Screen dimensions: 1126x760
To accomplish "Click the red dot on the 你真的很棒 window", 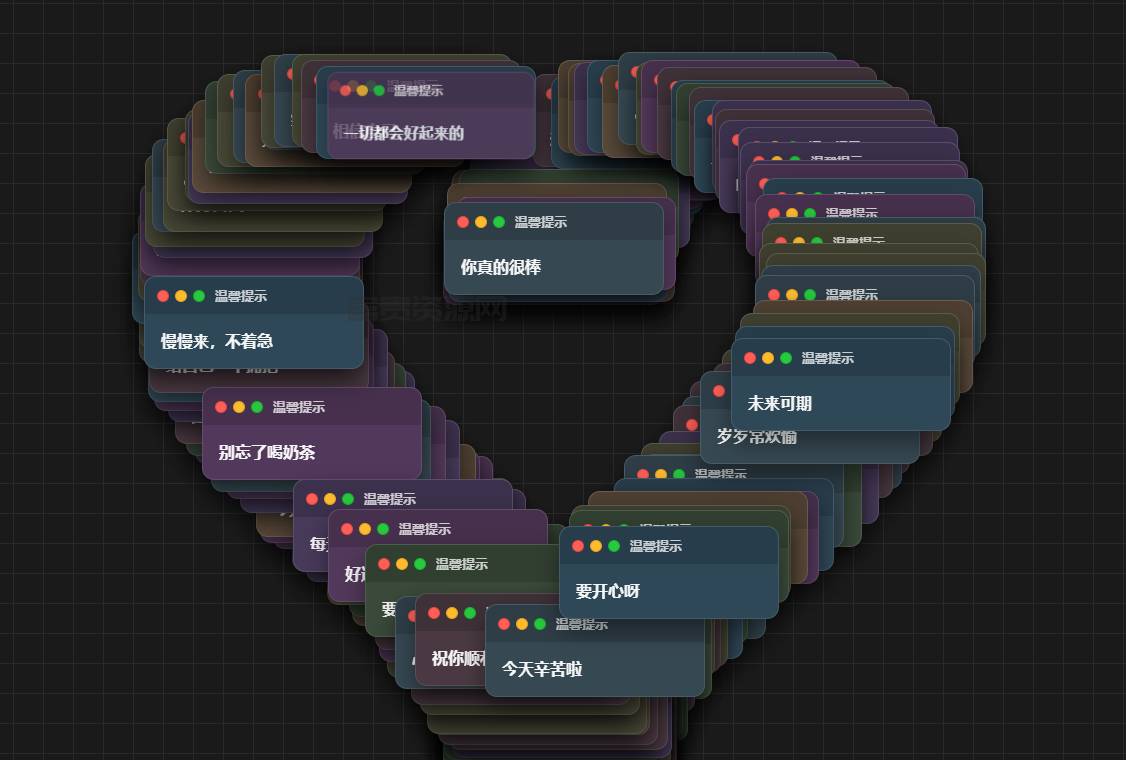I will coord(463,222).
